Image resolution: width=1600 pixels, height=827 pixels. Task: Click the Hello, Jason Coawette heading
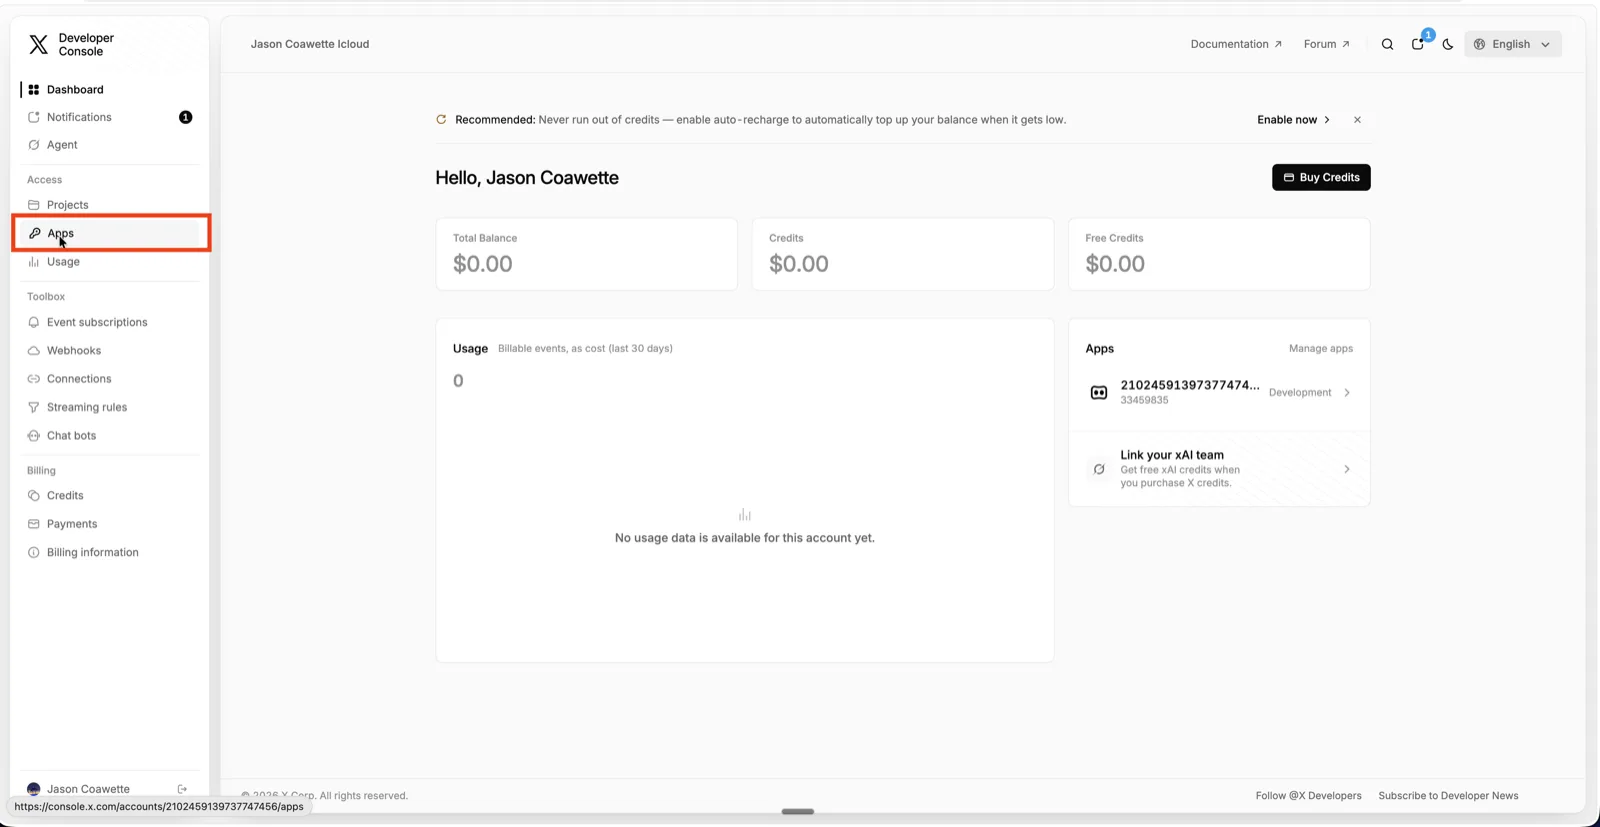(x=527, y=178)
